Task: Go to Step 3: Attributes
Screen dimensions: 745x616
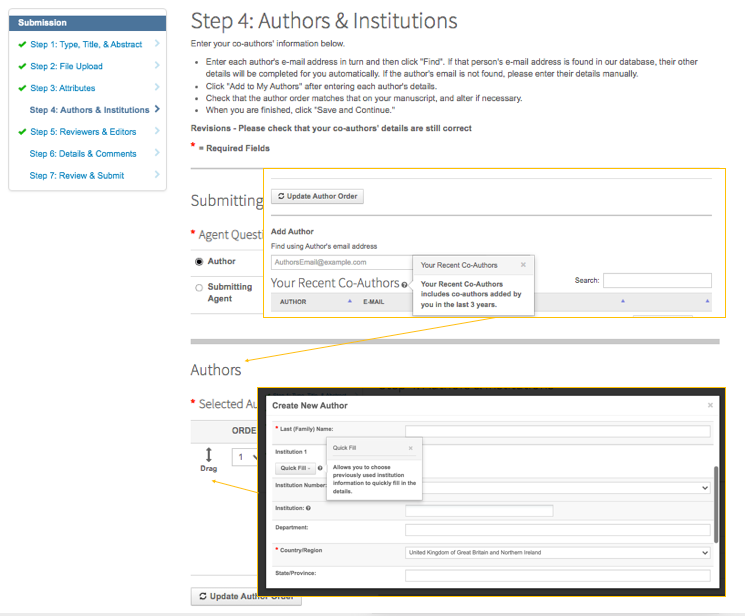Action: point(63,88)
